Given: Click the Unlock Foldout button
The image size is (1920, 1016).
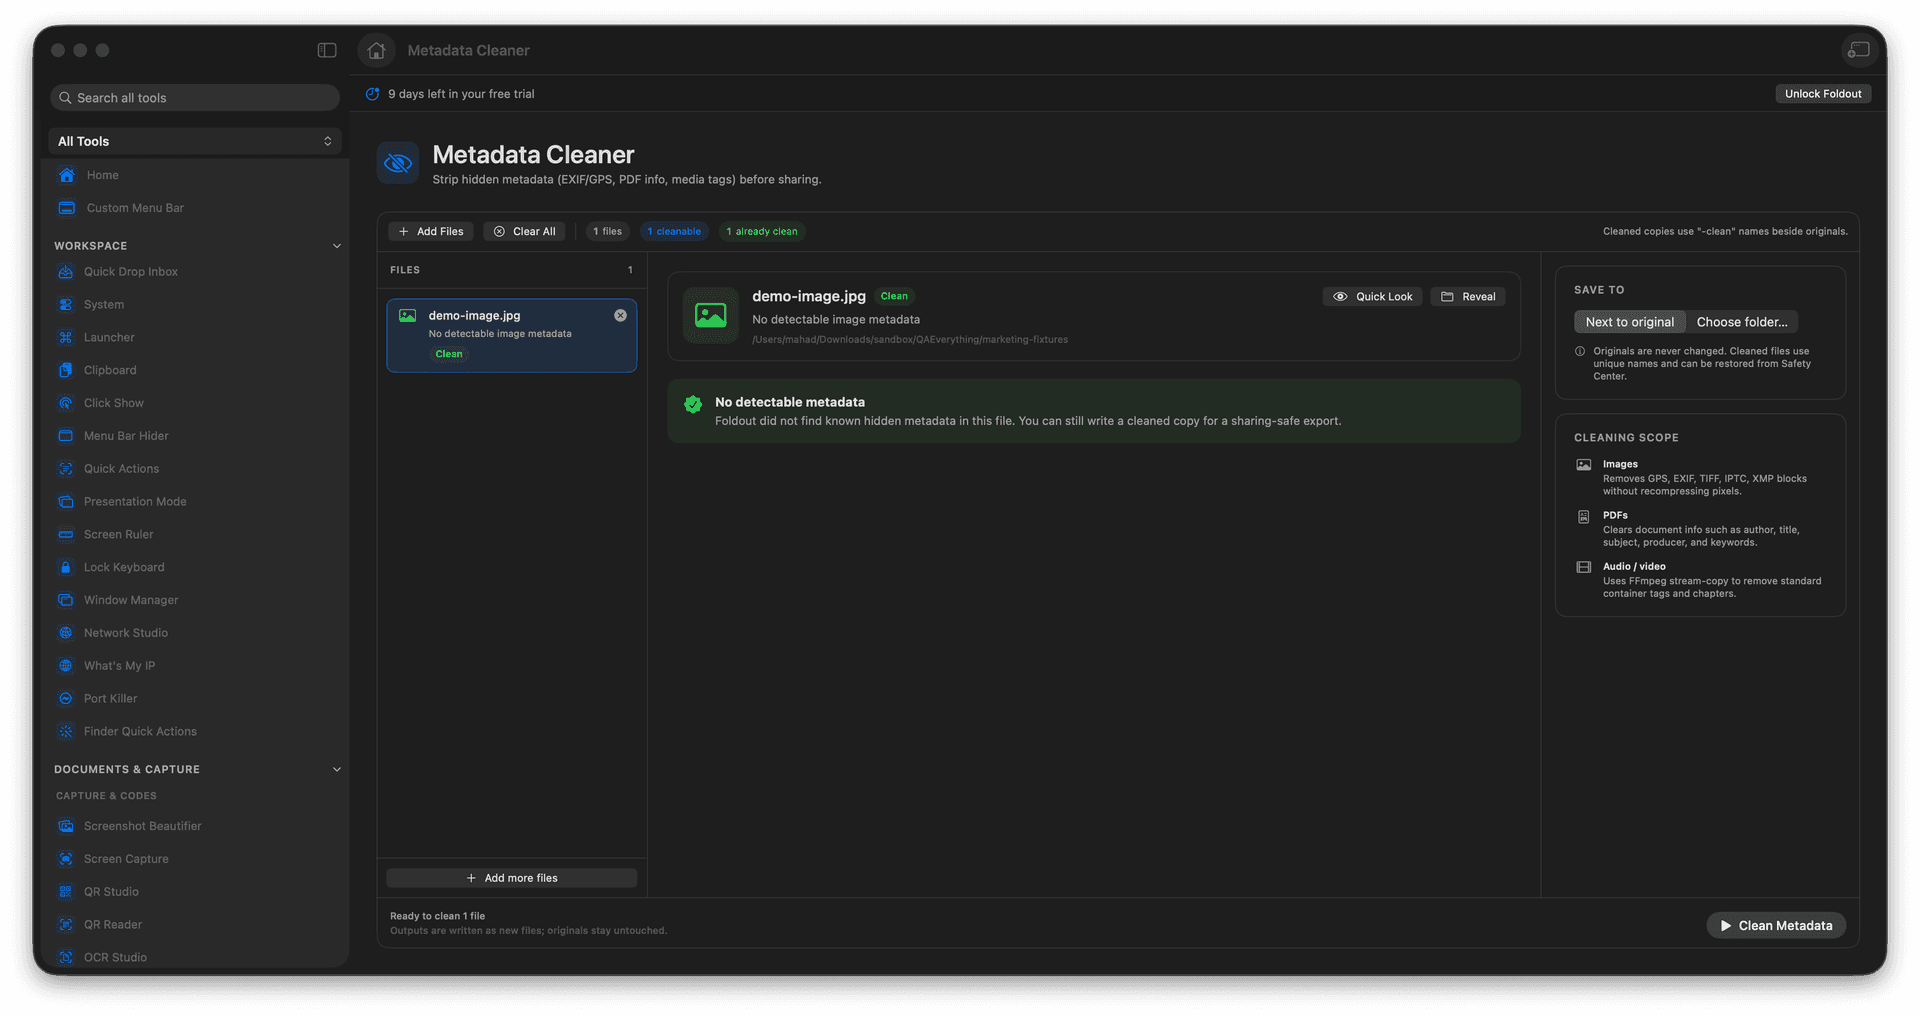Looking at the screenshot, I should point(1823,94).
